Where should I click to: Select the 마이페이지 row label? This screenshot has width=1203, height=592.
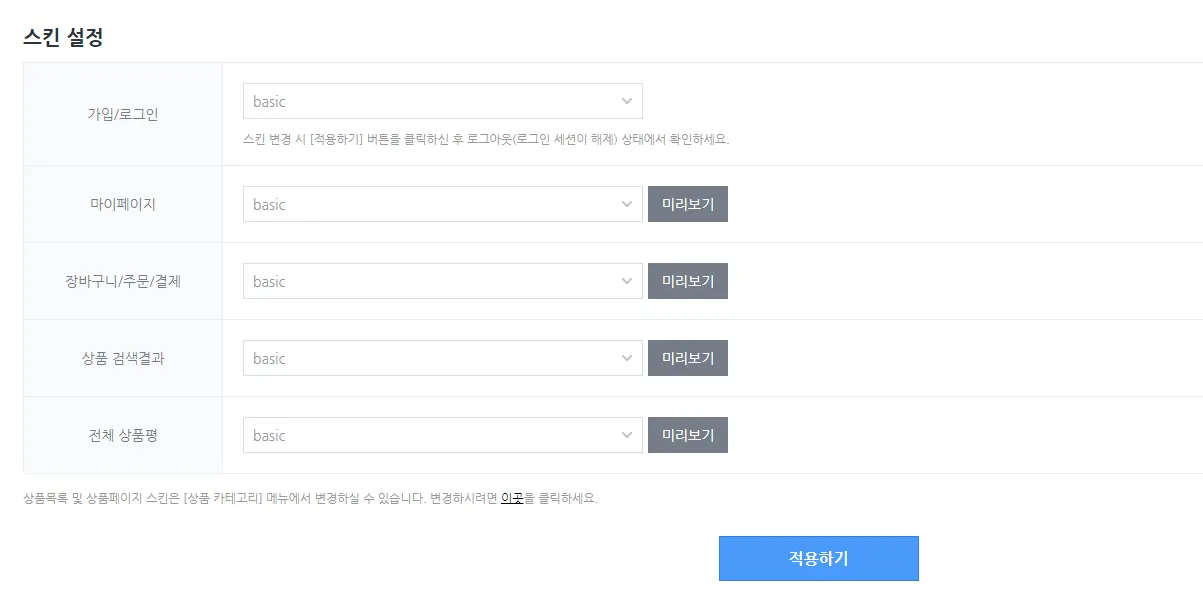[123, 204]
